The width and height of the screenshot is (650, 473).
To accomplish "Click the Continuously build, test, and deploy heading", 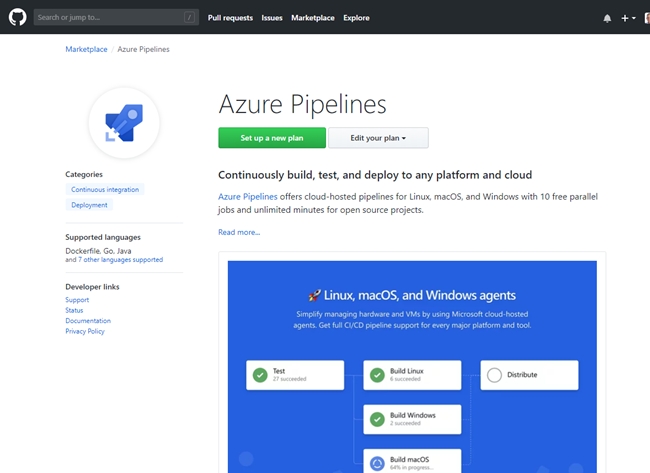I will [375, 175].
